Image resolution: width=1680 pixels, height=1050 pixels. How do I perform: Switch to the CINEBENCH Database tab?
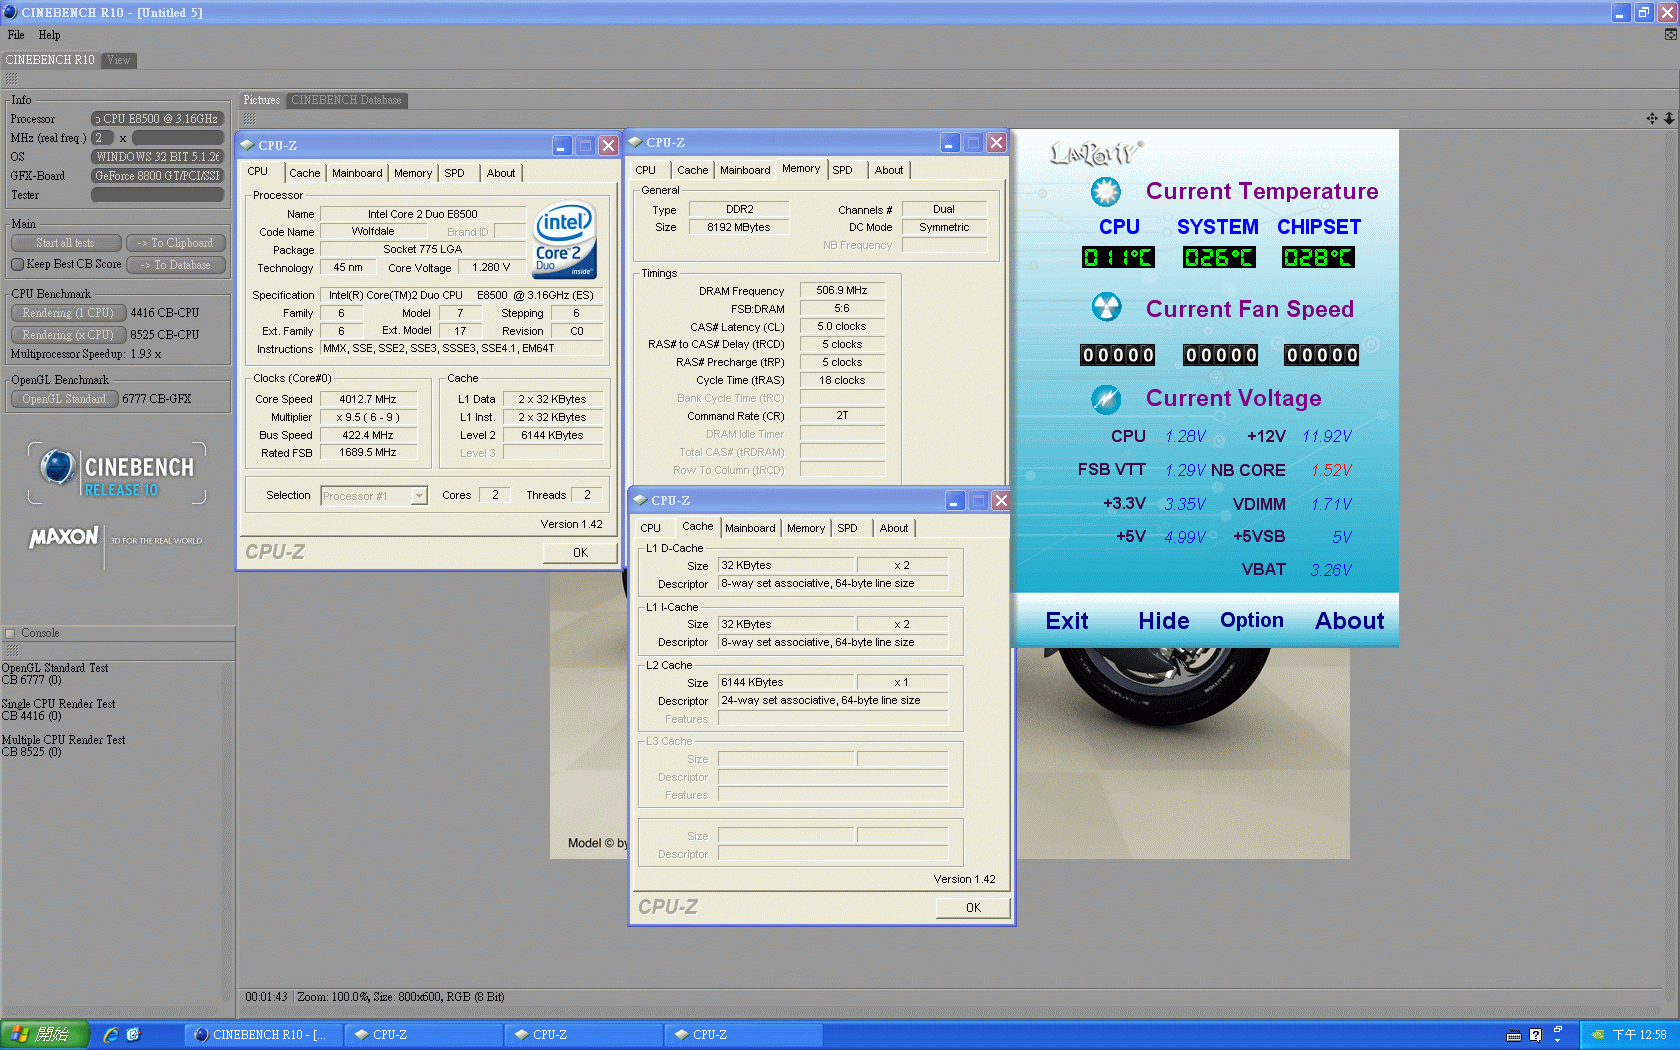coord(346,100)
